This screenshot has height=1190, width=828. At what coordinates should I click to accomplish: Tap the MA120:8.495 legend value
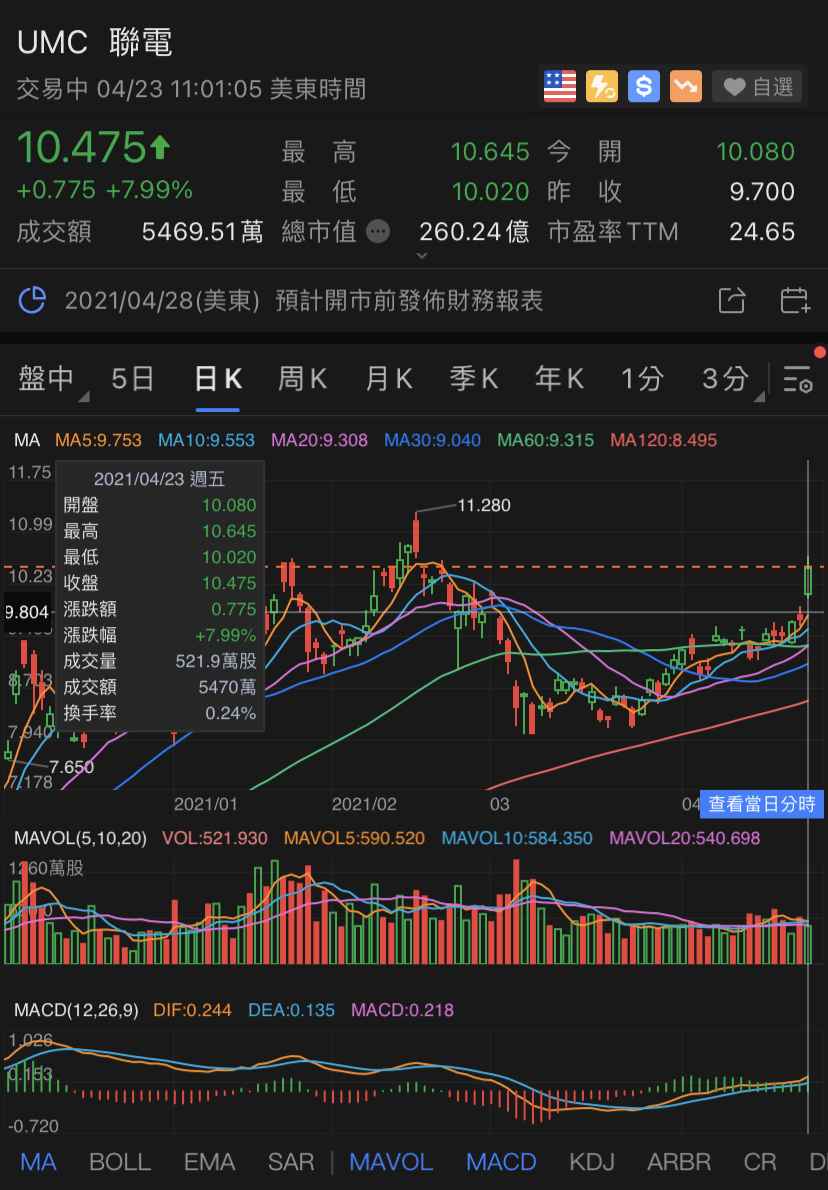pos(663,440)
